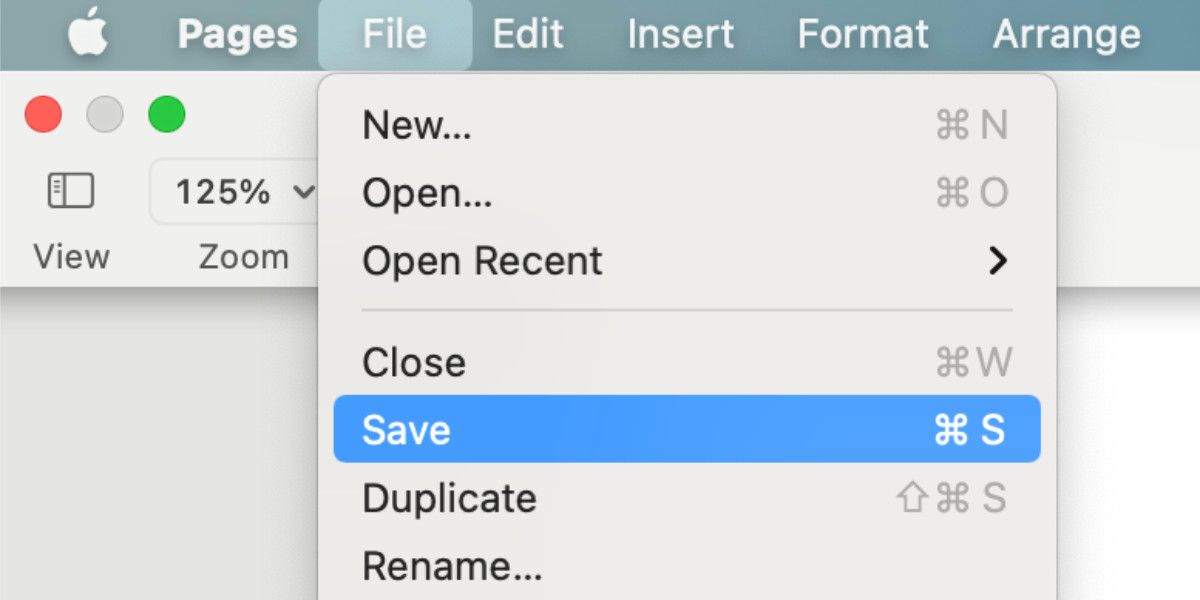Choose New... from the File menu

point(687,125)
